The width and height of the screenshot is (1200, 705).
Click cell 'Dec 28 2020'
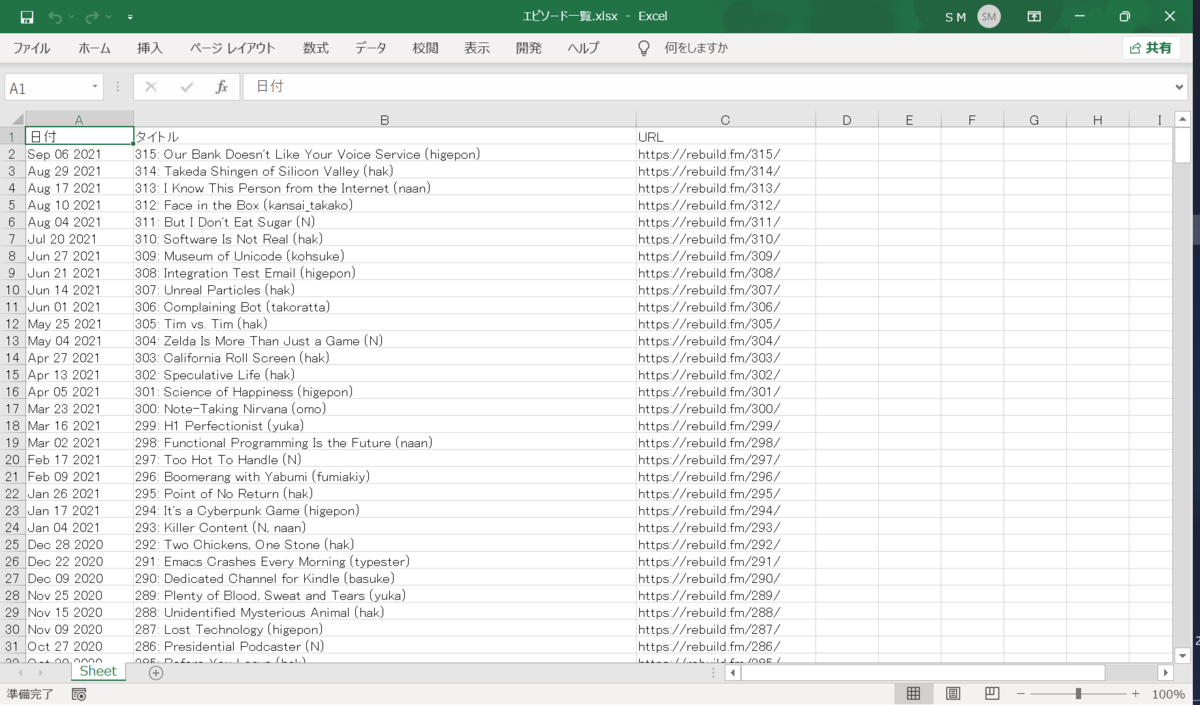point(79,545)
